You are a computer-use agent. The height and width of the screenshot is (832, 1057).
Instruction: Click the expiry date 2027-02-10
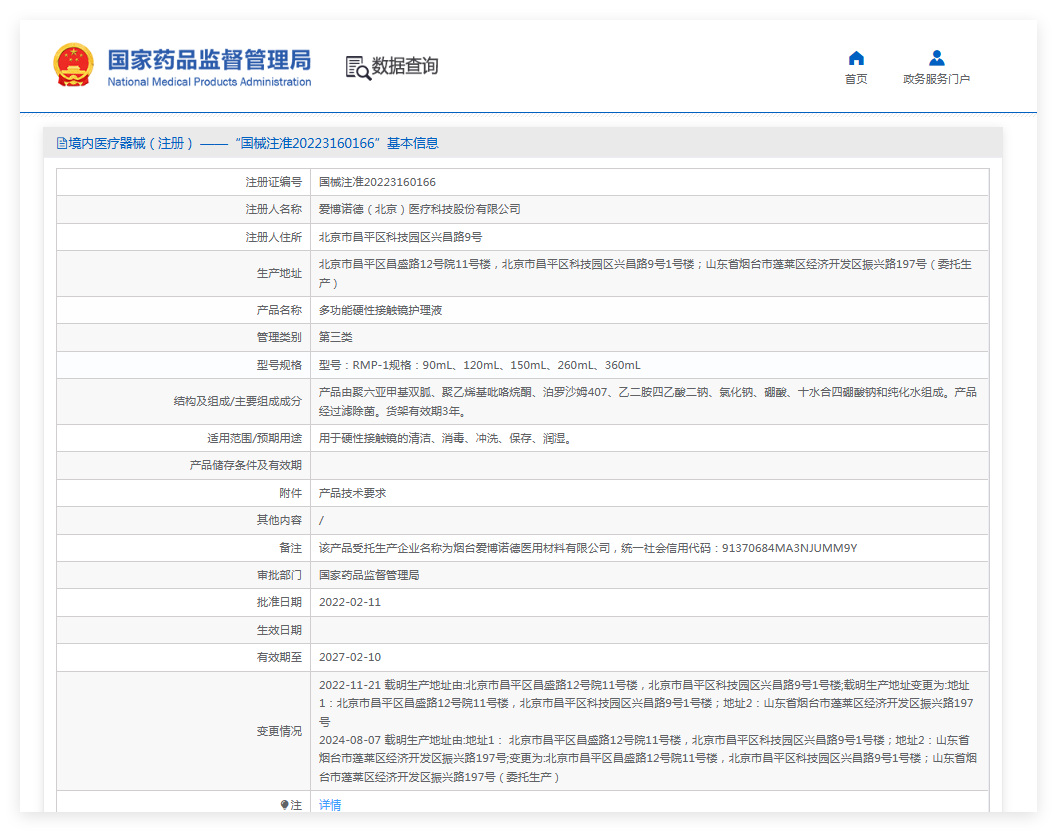click(x=350, y=657)
